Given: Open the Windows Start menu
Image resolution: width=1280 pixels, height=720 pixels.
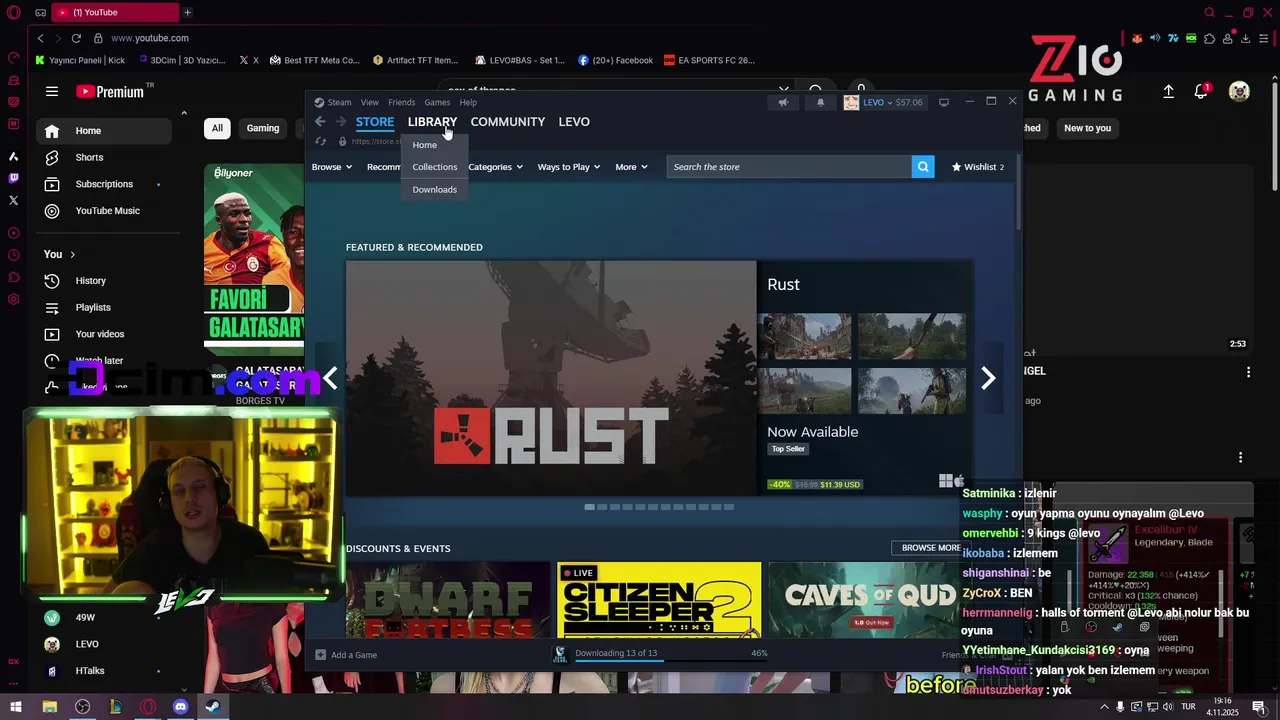Looking at the screenshot, I should coord(16,707).
